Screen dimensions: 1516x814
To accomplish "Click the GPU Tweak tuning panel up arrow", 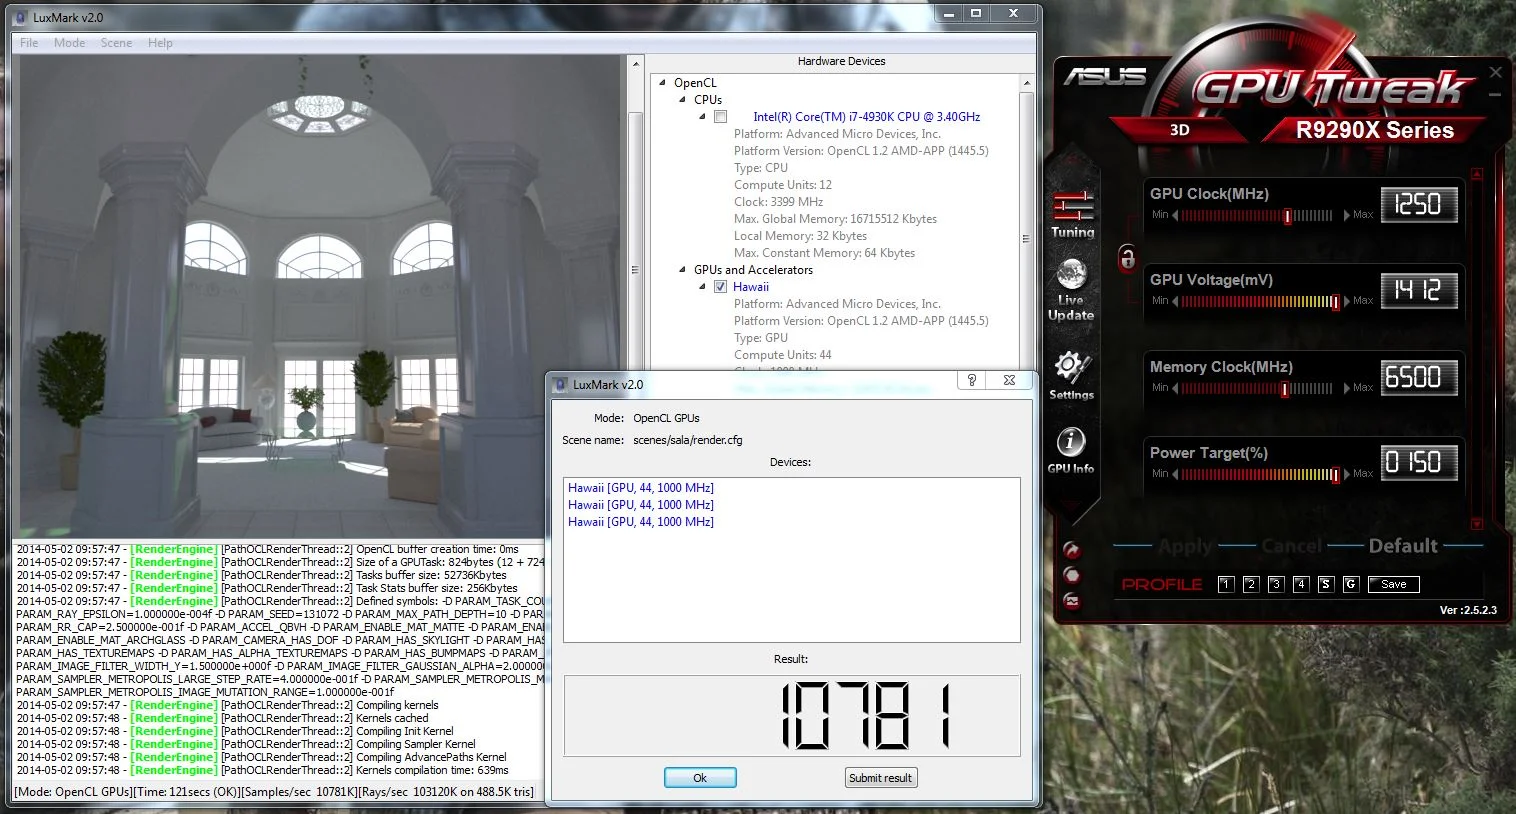I will click(1477, 174).
